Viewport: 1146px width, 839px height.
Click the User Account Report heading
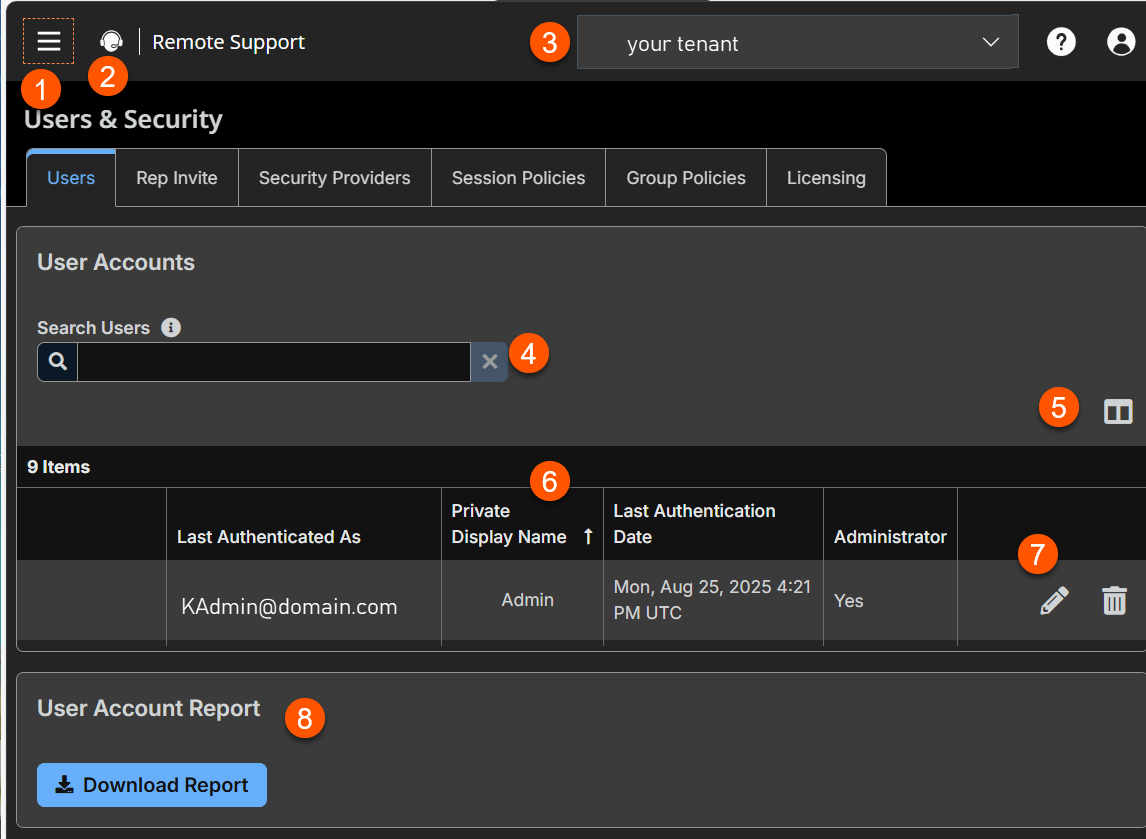tap(148, 708)
